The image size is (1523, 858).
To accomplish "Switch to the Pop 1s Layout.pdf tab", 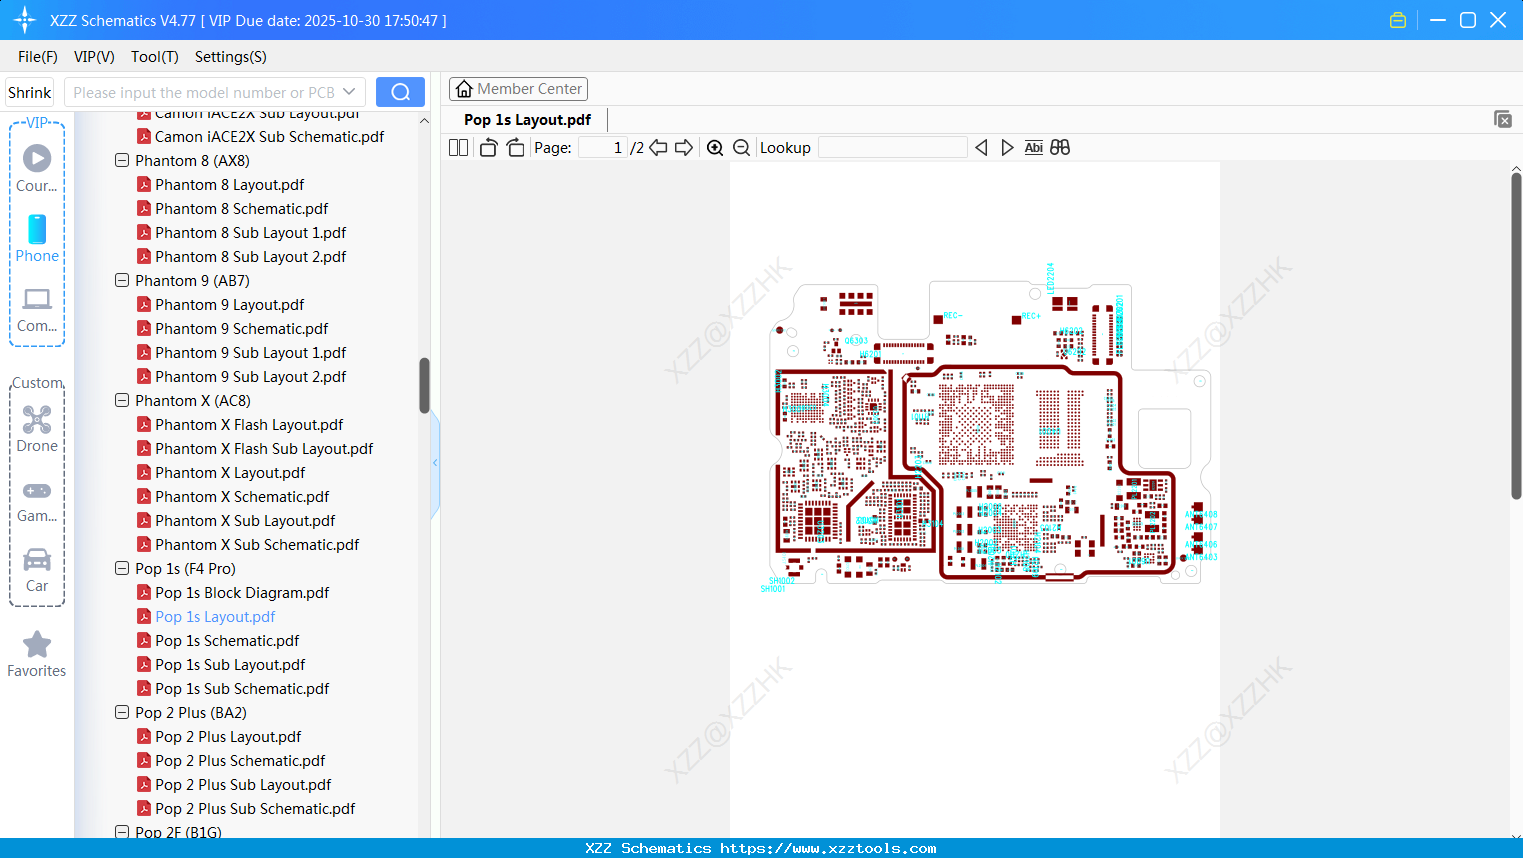I will pos(525,119).
